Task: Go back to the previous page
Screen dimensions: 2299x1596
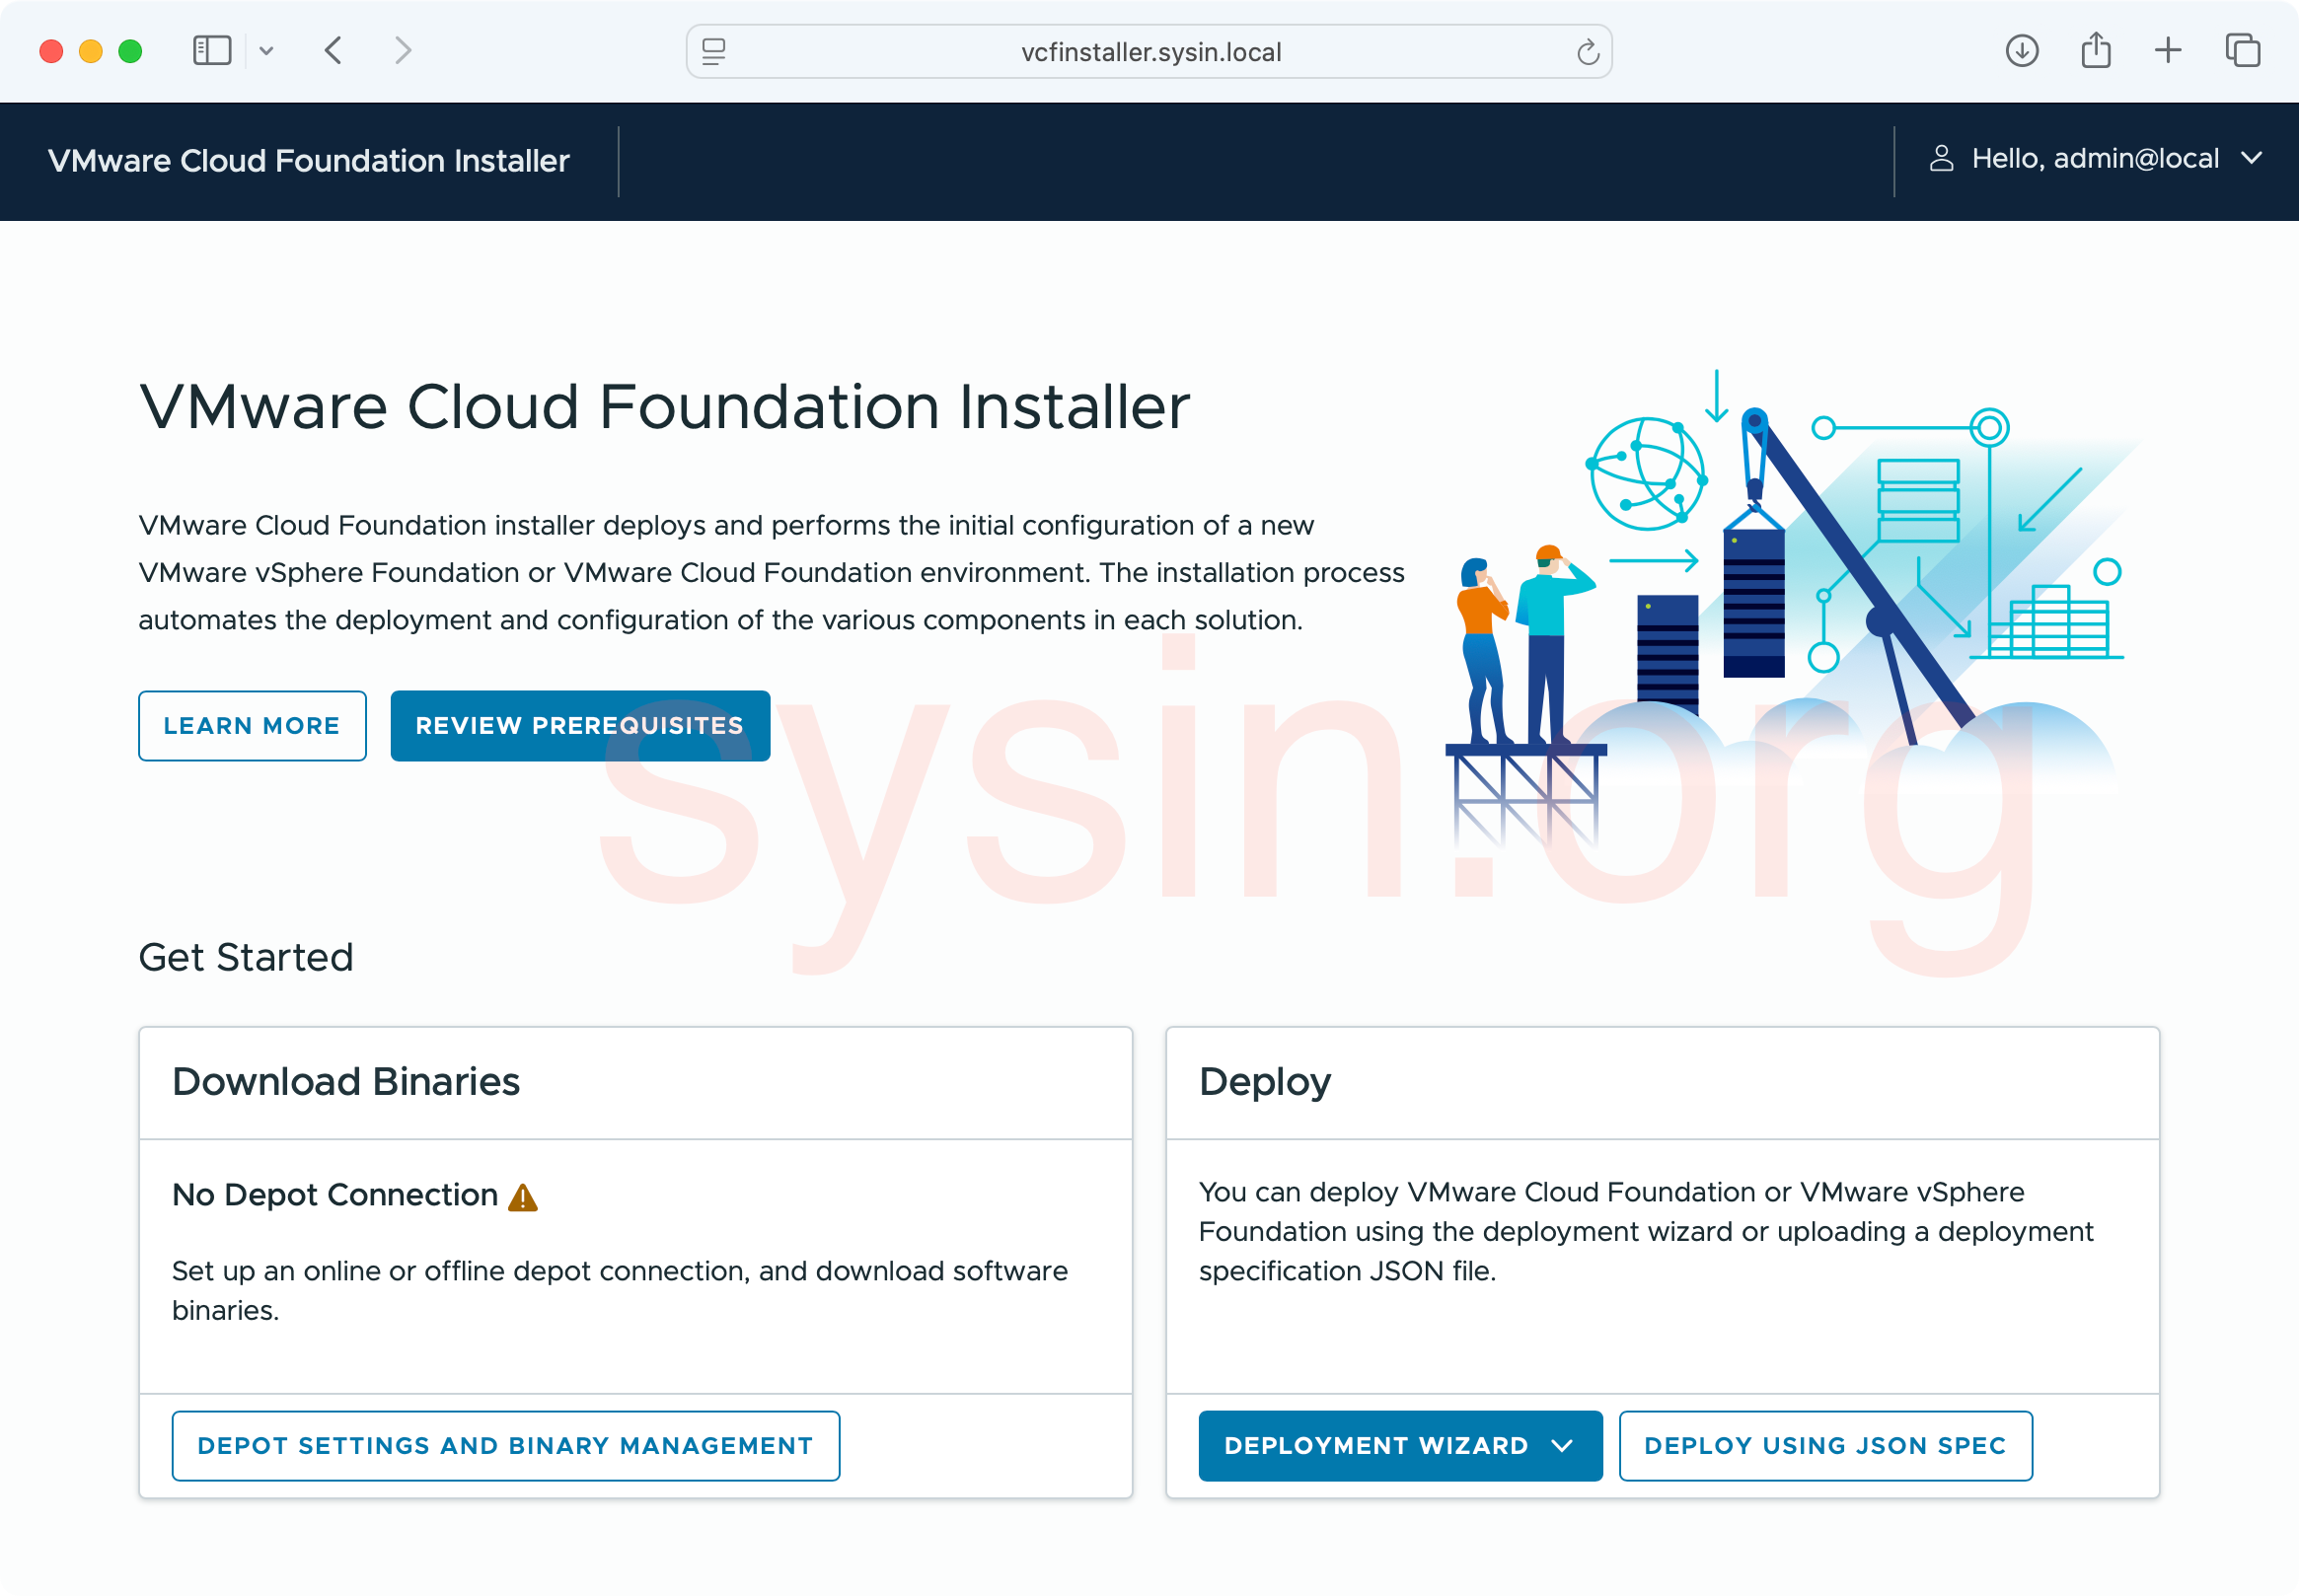Action: [334, 50]
